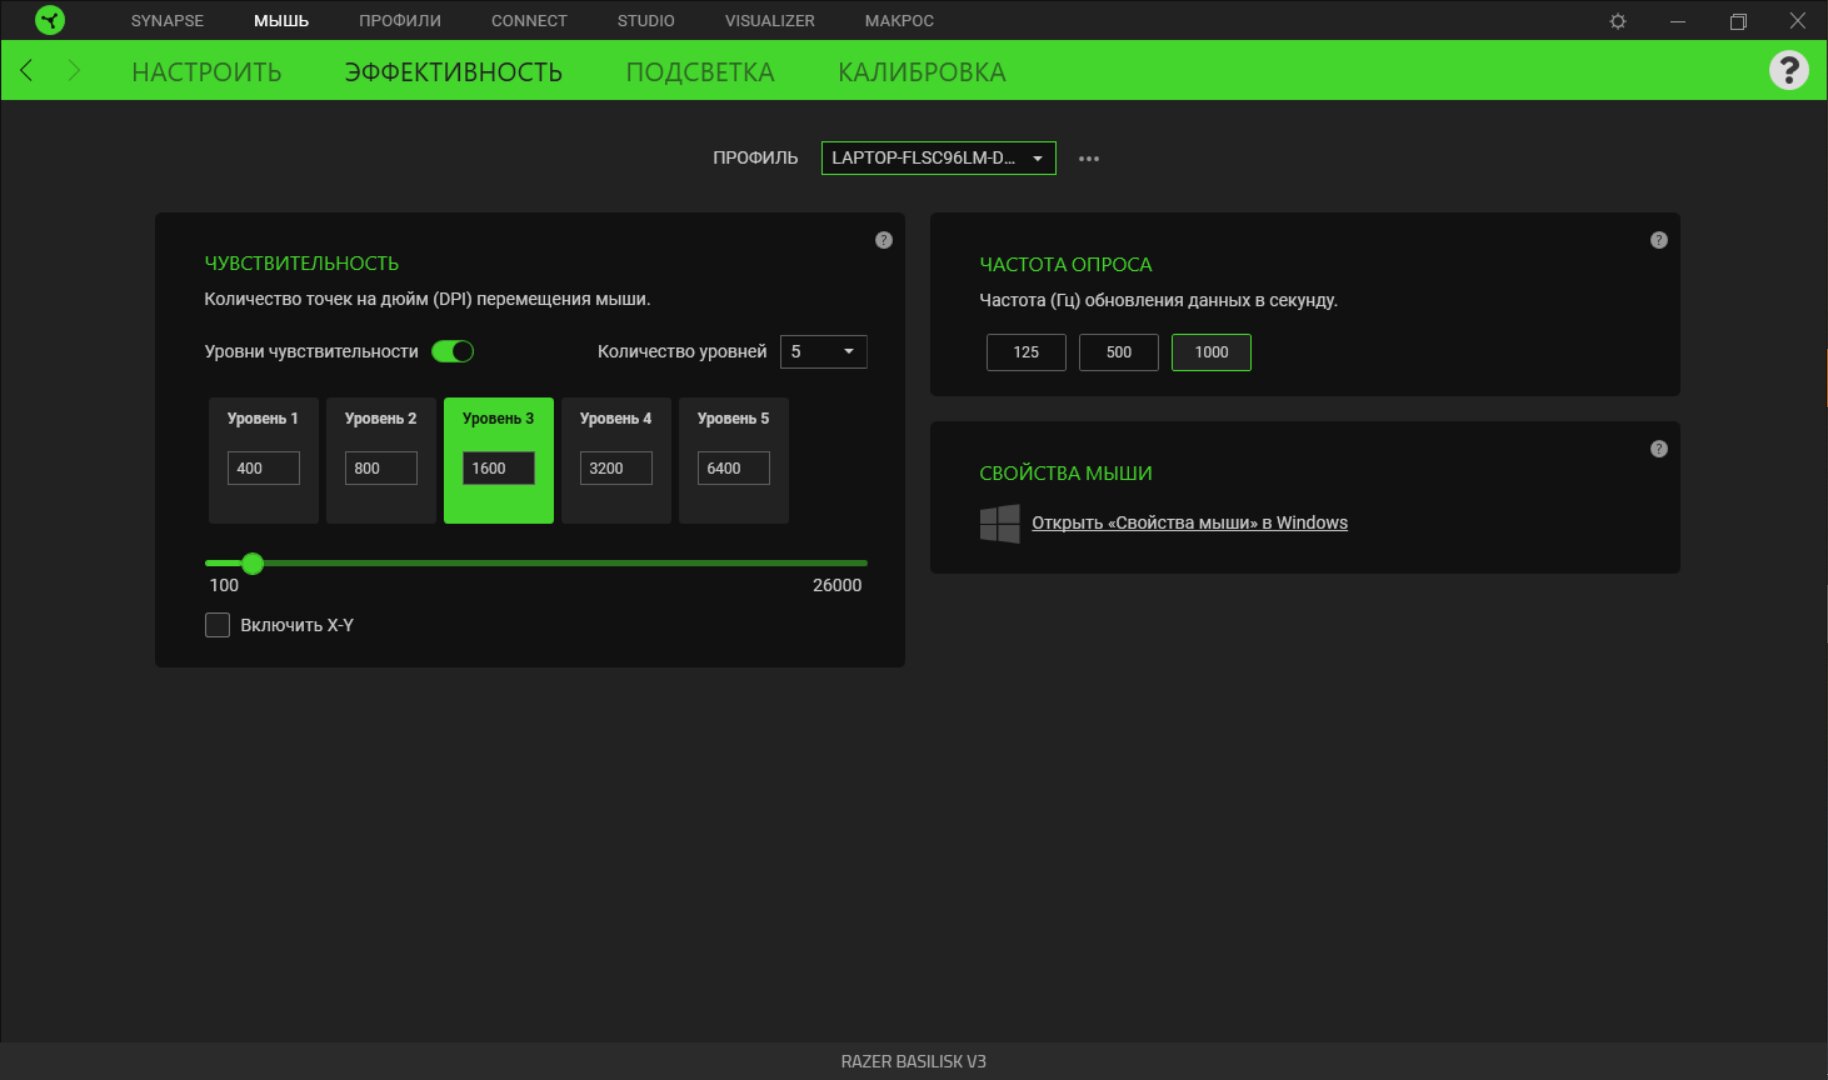The image size is (1828, 1080).
Task: Open the МАКРОС tab
Action: pyautogui.click(x=899, y=20)
